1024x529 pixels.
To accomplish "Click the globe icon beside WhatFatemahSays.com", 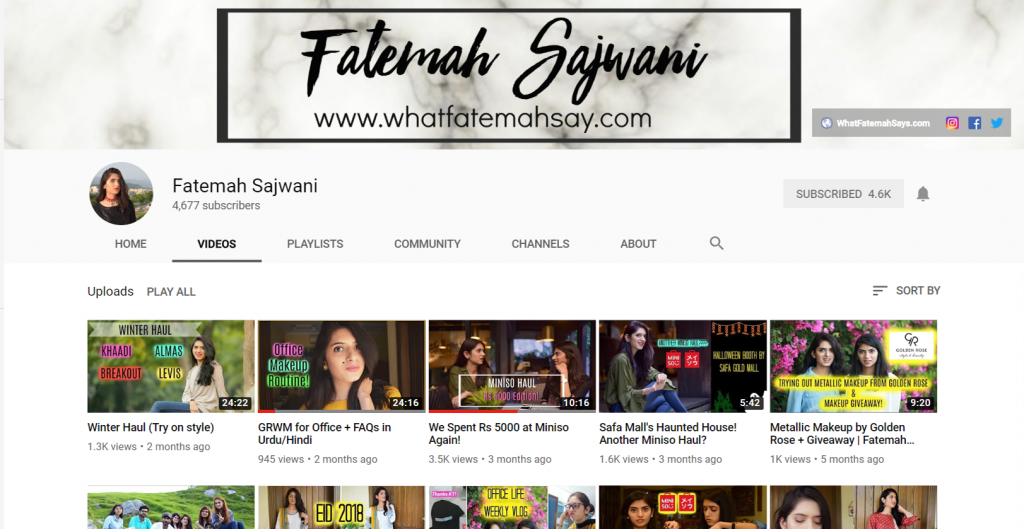I will 827,123.
